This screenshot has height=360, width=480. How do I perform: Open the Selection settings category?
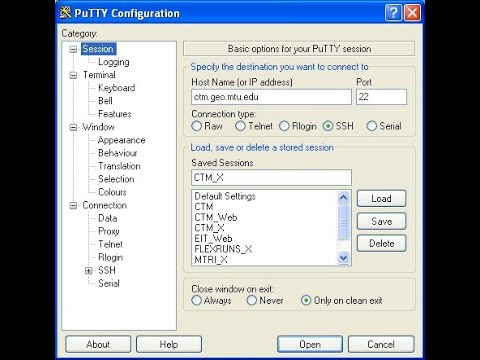(116, 179)
